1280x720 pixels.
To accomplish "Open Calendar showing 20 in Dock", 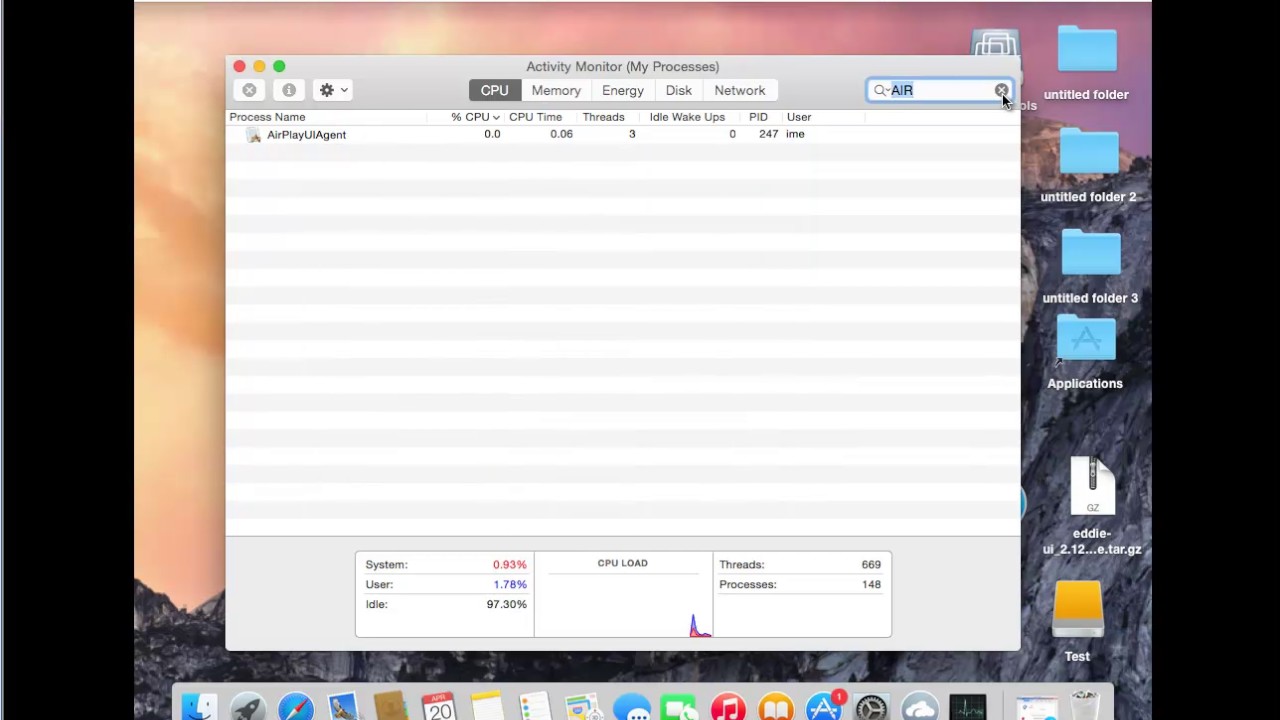I will coord(439,707).
